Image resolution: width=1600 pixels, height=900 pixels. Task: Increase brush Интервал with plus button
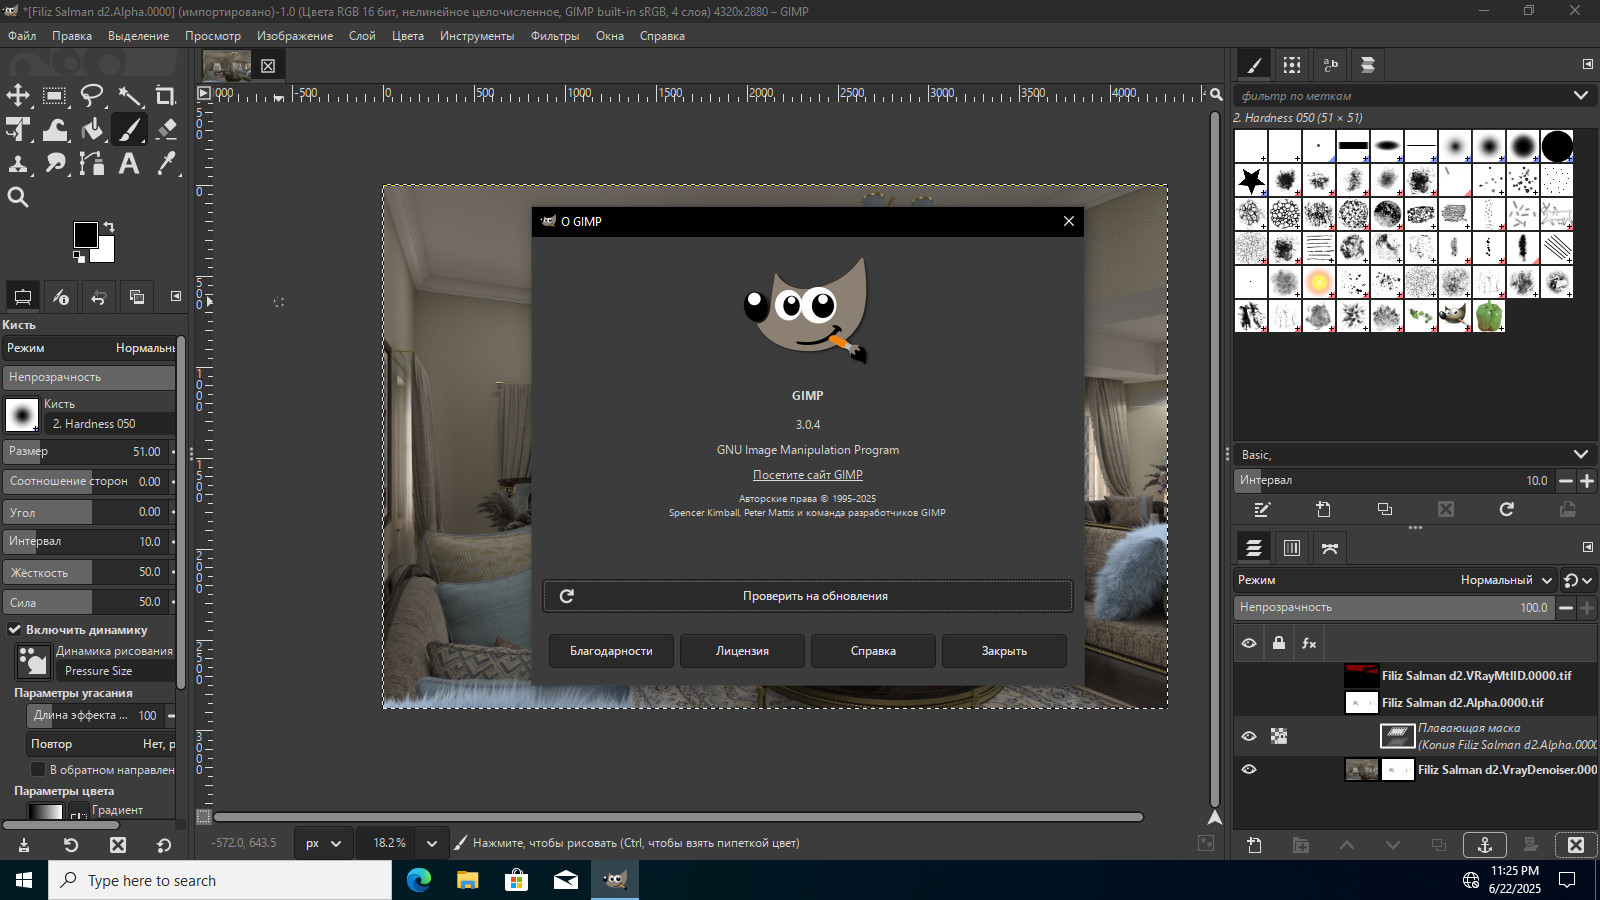tap(1587, 481)
